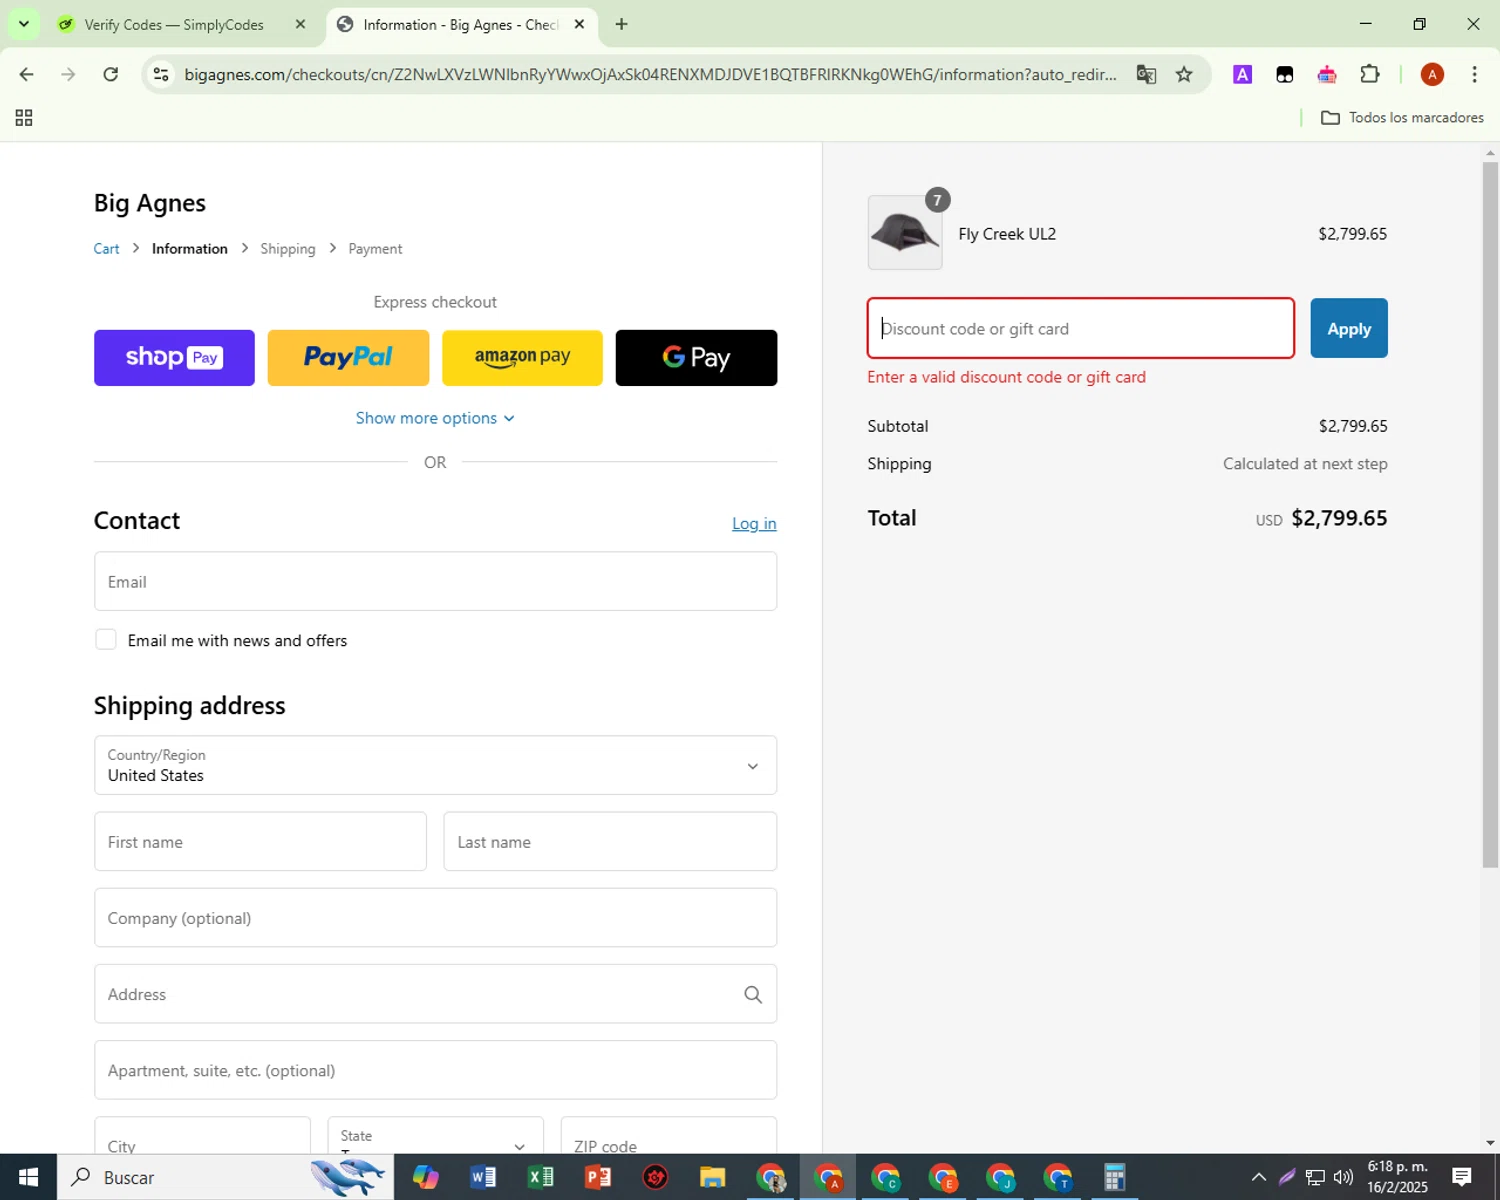Reload the page with the refresh icon
Viewport: 1500px width, 1200px height.
pos(111,74)
